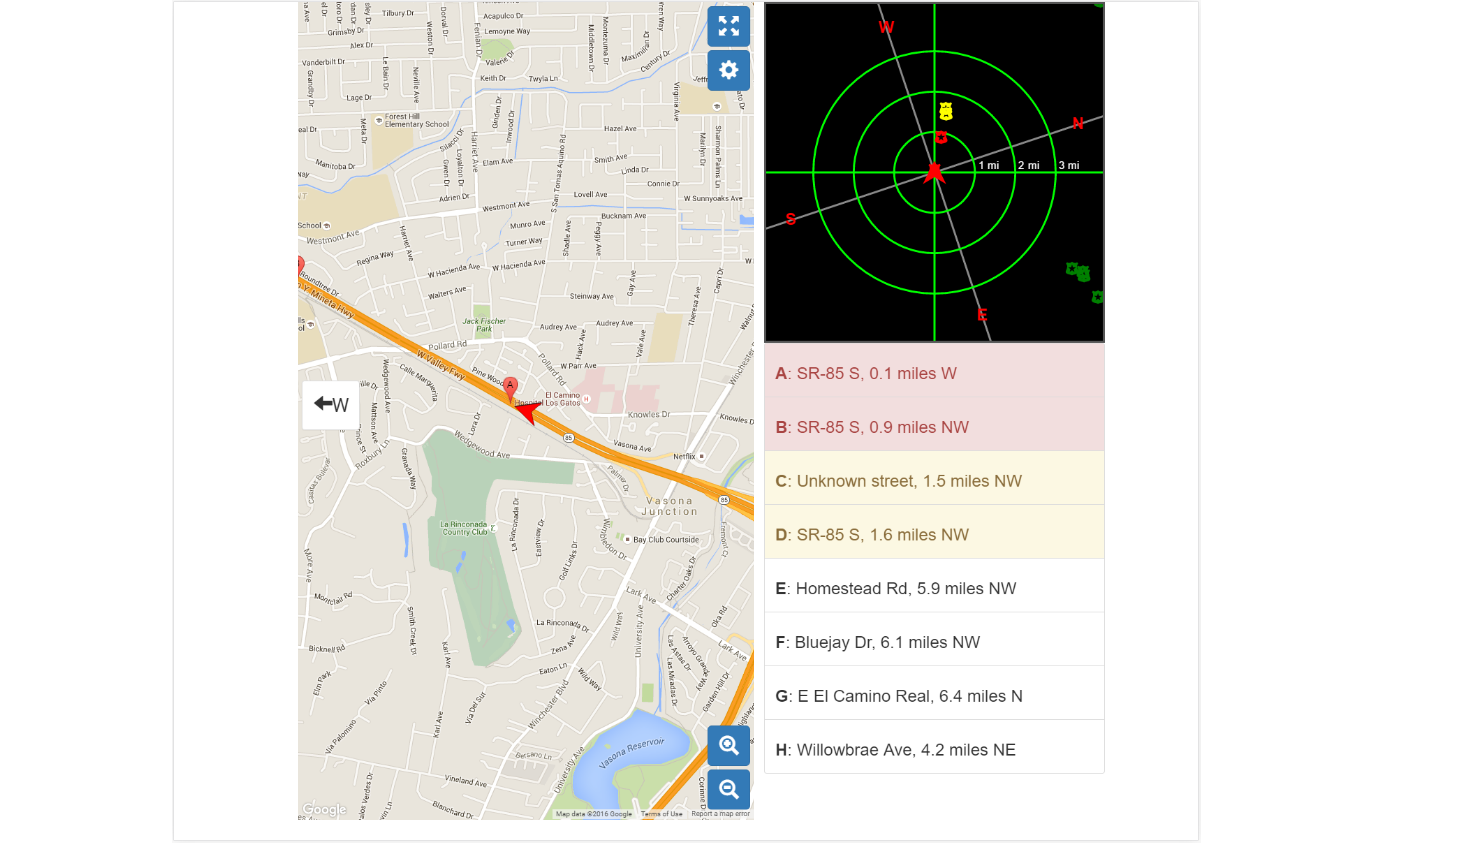Click the red A pin marker on the map

click(510, 390)
